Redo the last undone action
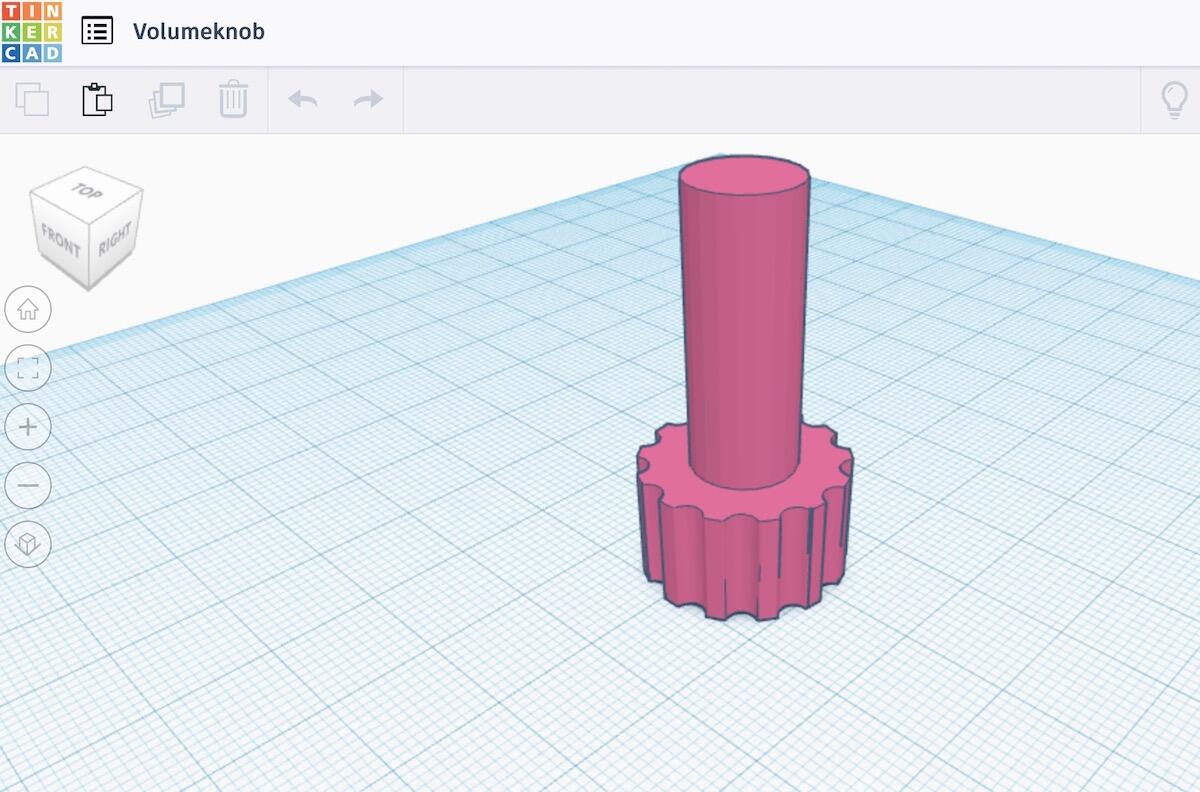 (x=368, y=100)
